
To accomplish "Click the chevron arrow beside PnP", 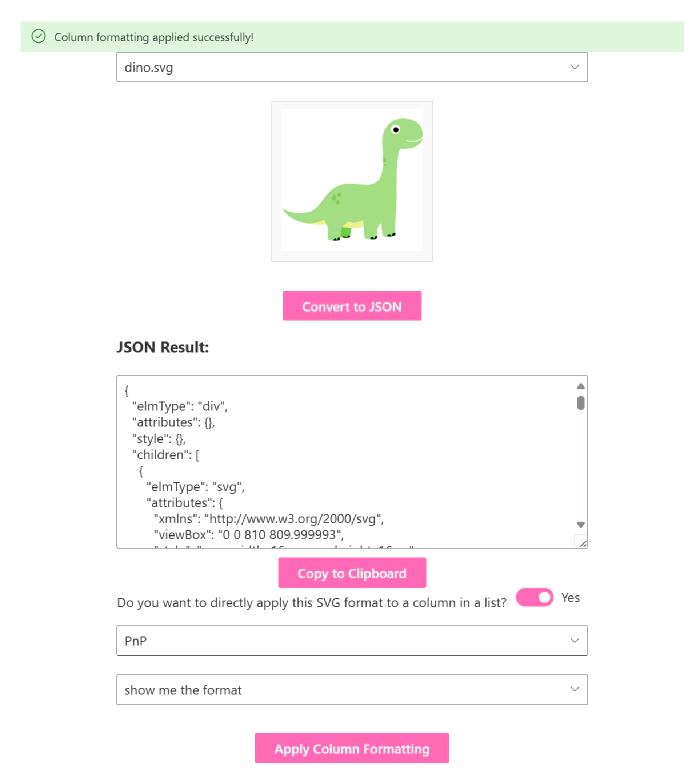I will click(574, 640).
